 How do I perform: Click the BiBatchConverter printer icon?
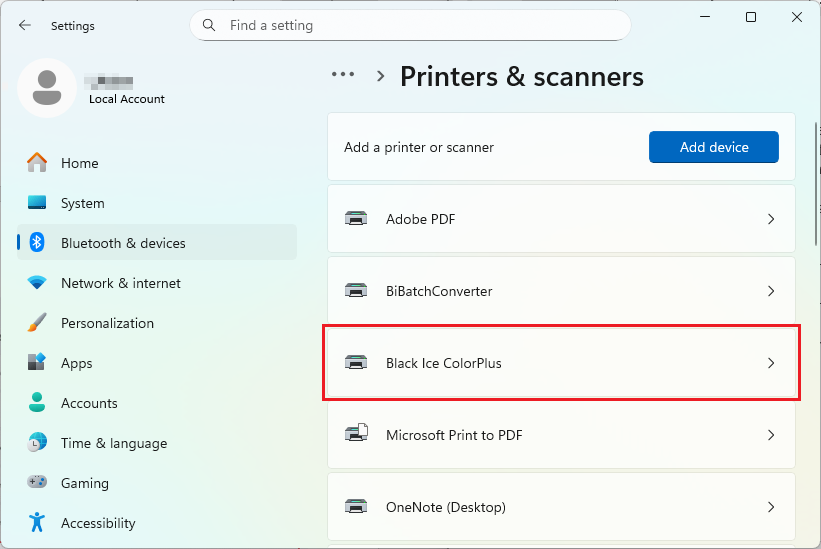click(356, 291)
